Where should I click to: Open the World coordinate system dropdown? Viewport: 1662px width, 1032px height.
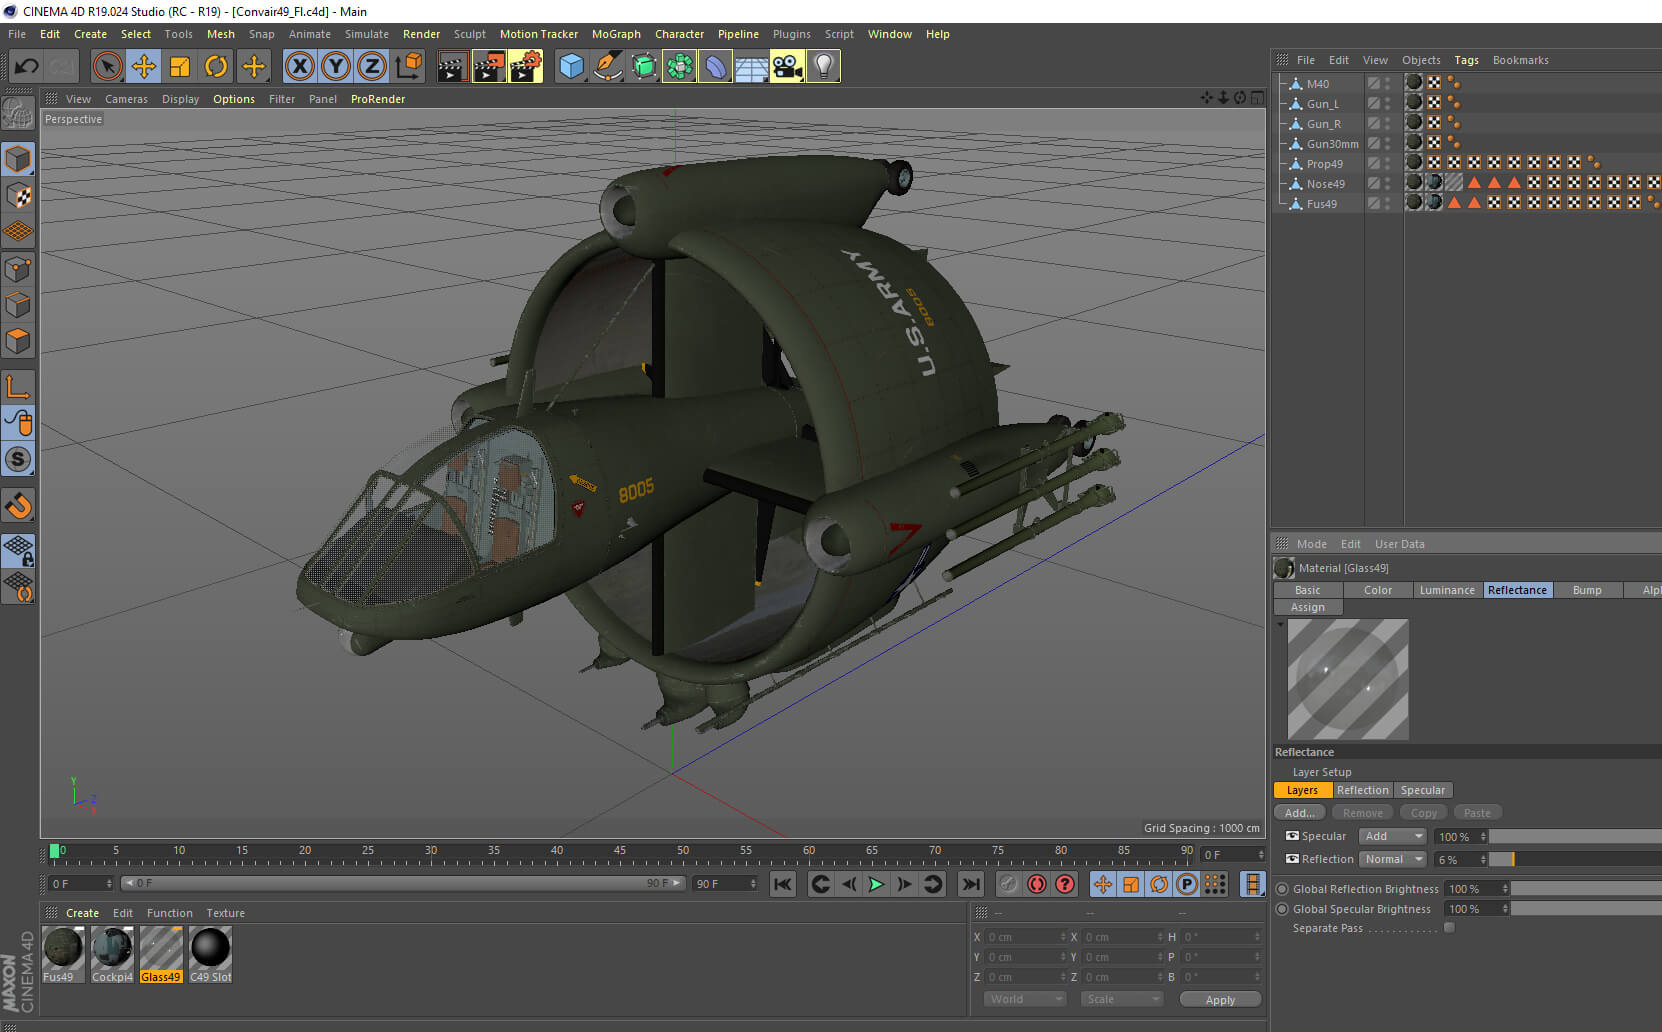(x=1025, y=999)
